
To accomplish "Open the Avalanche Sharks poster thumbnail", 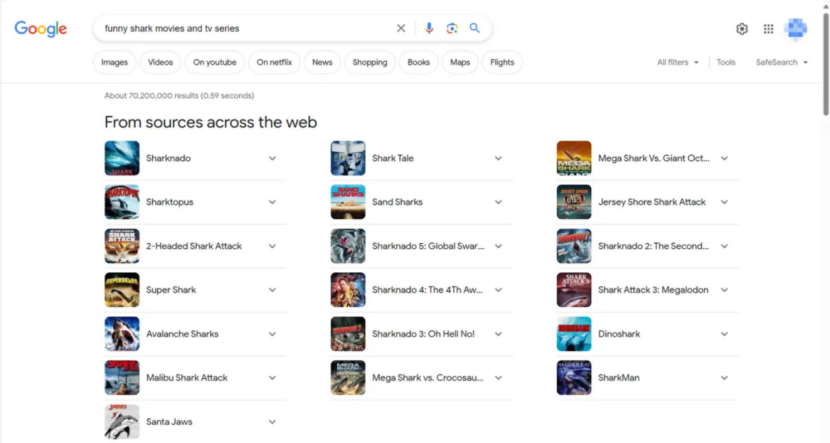I will pos(122,333).
